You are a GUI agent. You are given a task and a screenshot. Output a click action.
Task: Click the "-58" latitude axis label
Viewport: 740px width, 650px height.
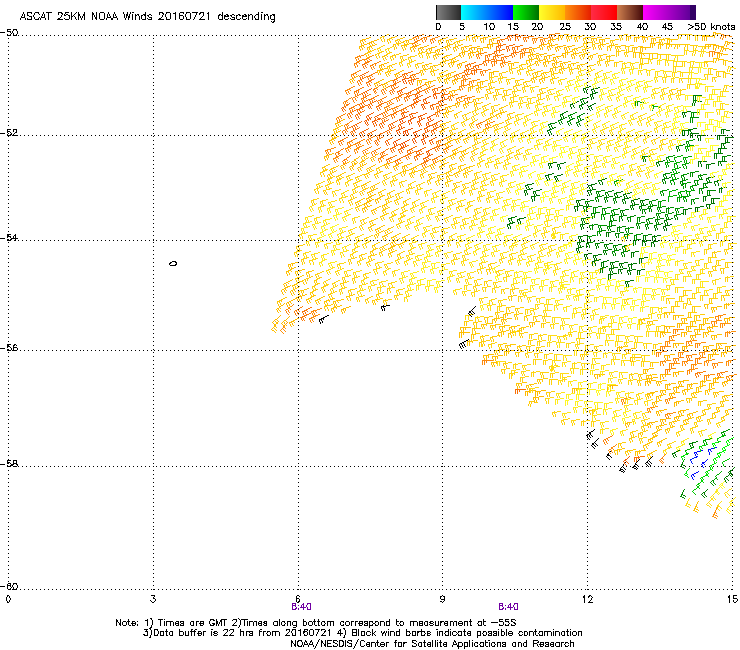pyautogui.click(x=10, y=464)
